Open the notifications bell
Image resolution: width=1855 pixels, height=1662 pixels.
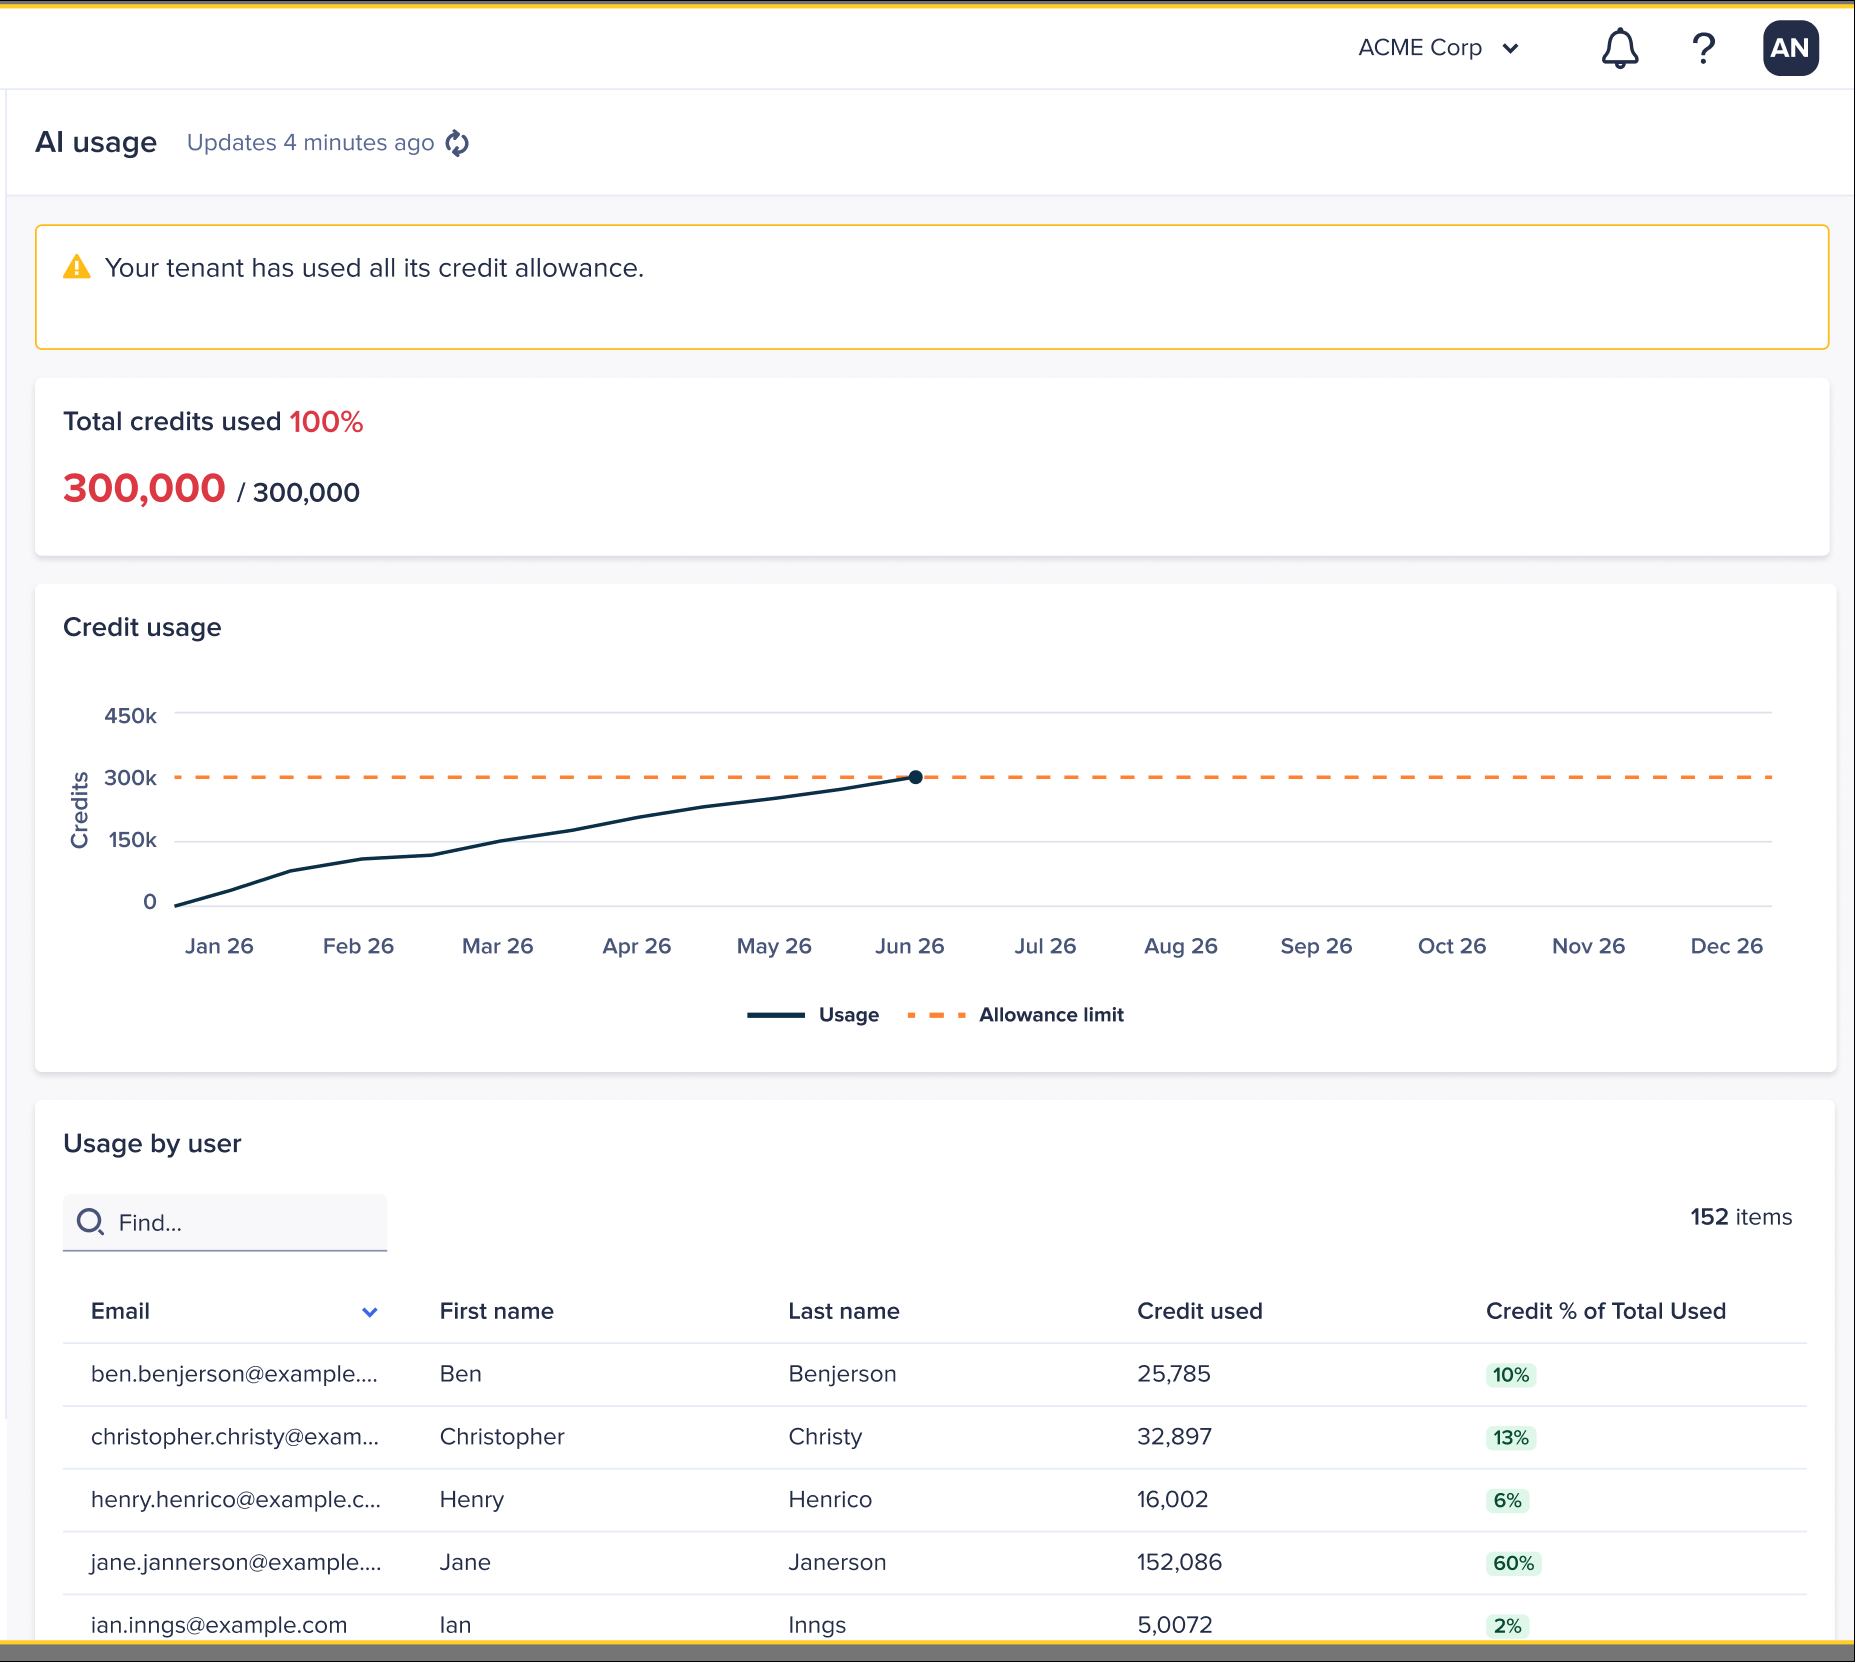(x=1620, y=48)
